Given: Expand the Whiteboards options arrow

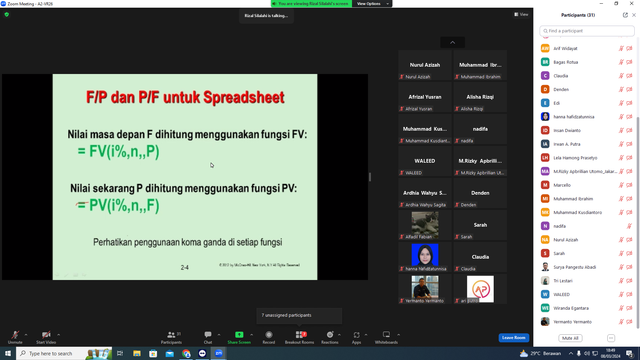Looking at the screenshot, I should [398, 335].
